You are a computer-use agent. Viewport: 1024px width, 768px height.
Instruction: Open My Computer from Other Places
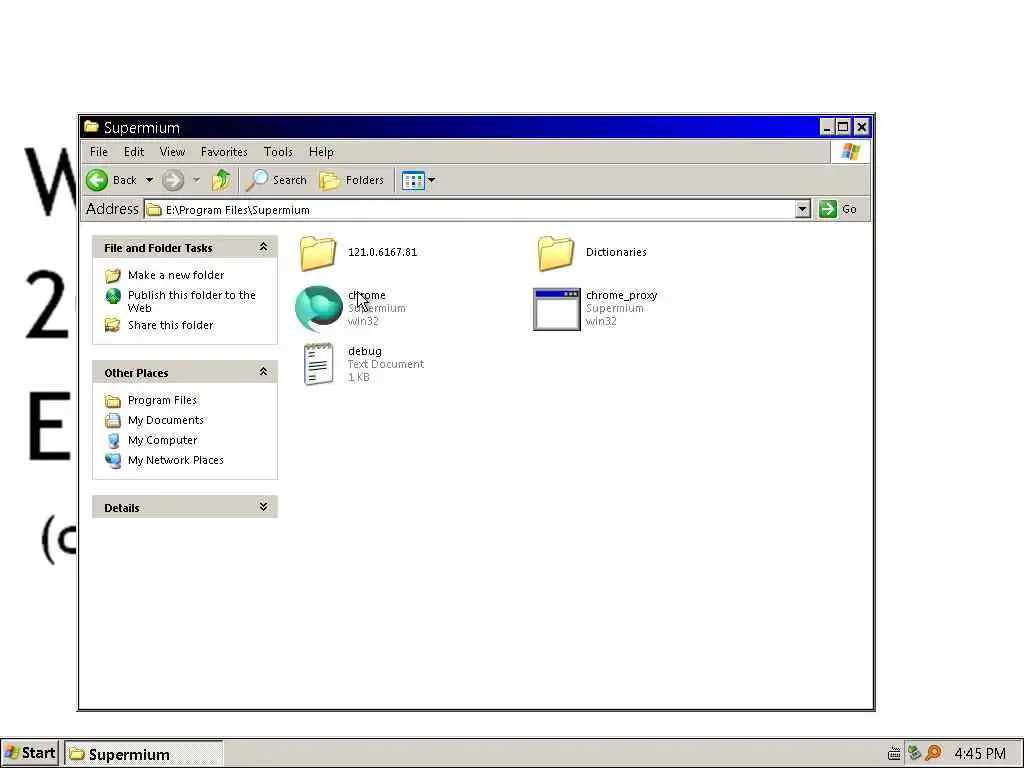point(163,440)
